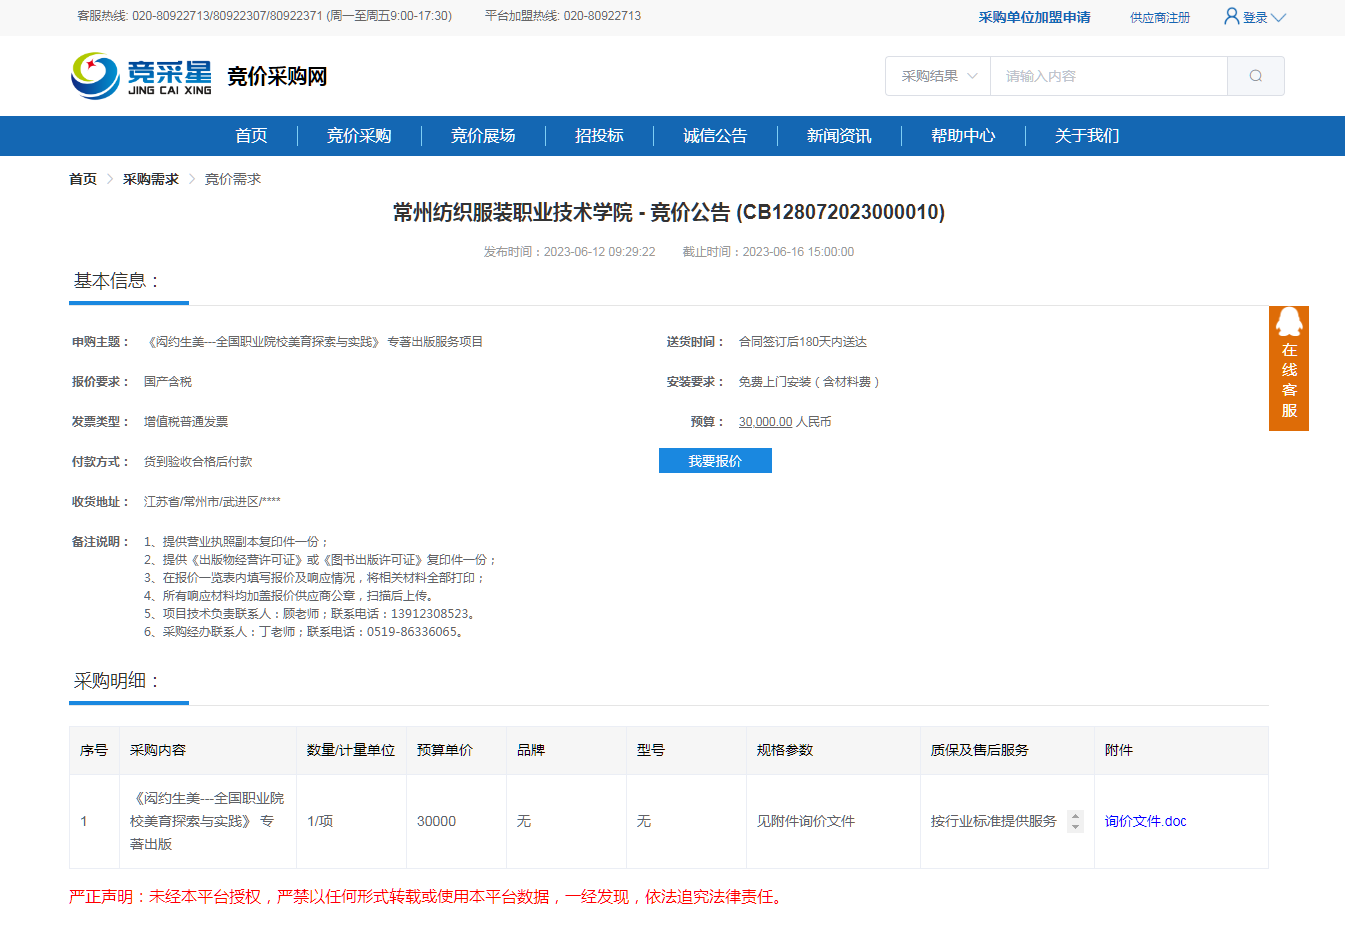Go to the 竞价采购 navigation tab
Screen dimensions: 1345x946
pyautogui.click(x=359, y=136)
